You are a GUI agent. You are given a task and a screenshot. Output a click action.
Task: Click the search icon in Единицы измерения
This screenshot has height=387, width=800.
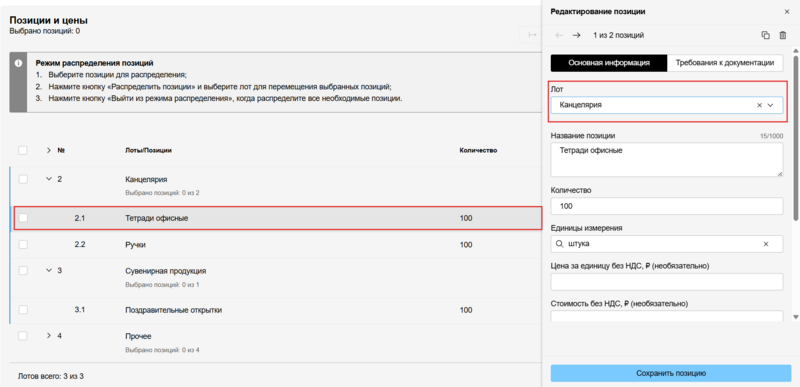(560, 244)
